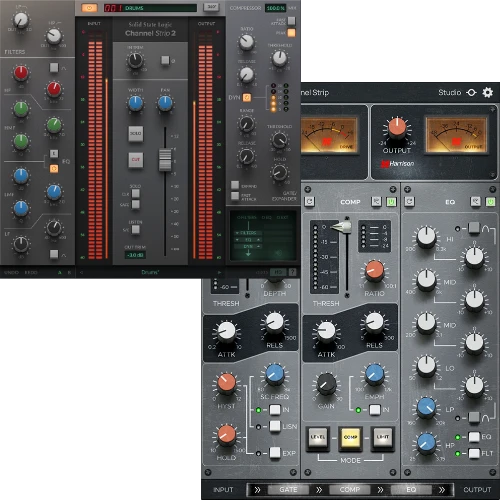Click Harrison COMP graph icon button
The height and width of the screenshot is (500, 500).
tap(376, 202)
